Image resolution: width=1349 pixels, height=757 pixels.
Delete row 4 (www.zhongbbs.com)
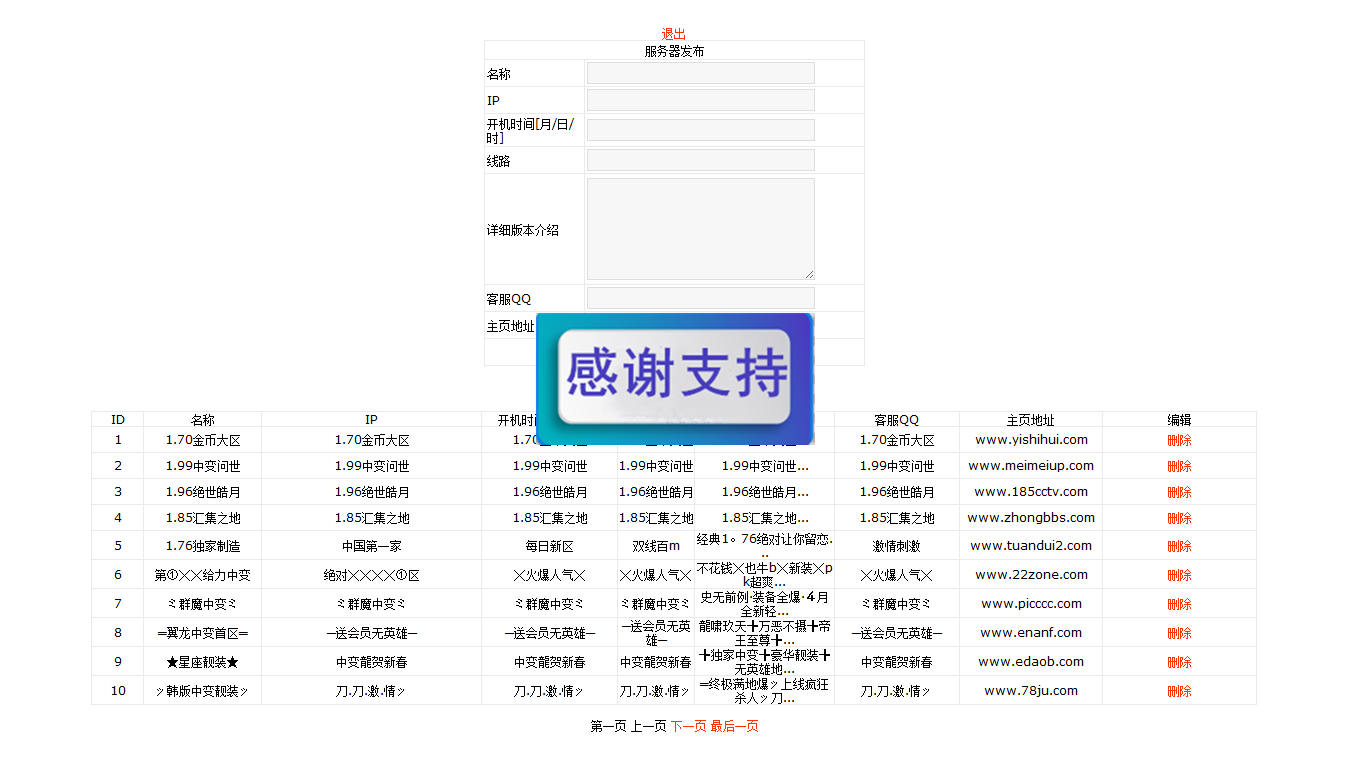1179,518
